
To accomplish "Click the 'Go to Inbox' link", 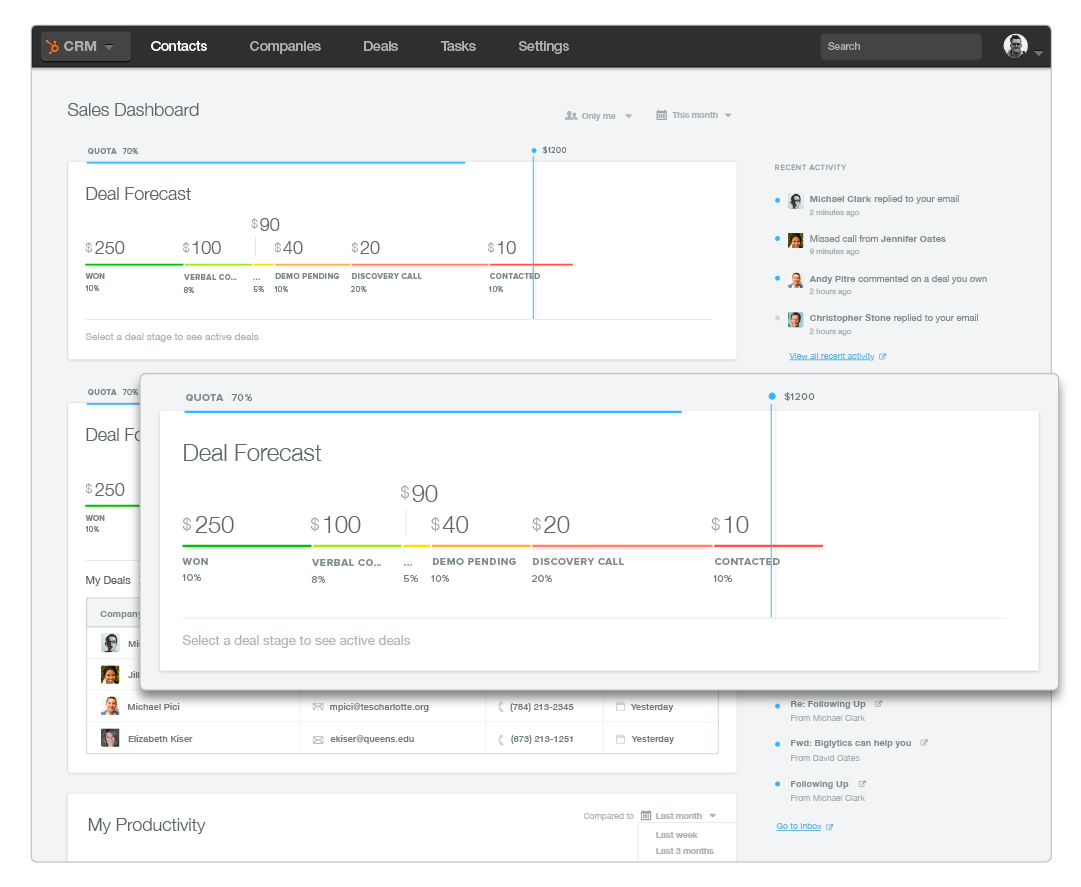I will click(x=799, y=826).
